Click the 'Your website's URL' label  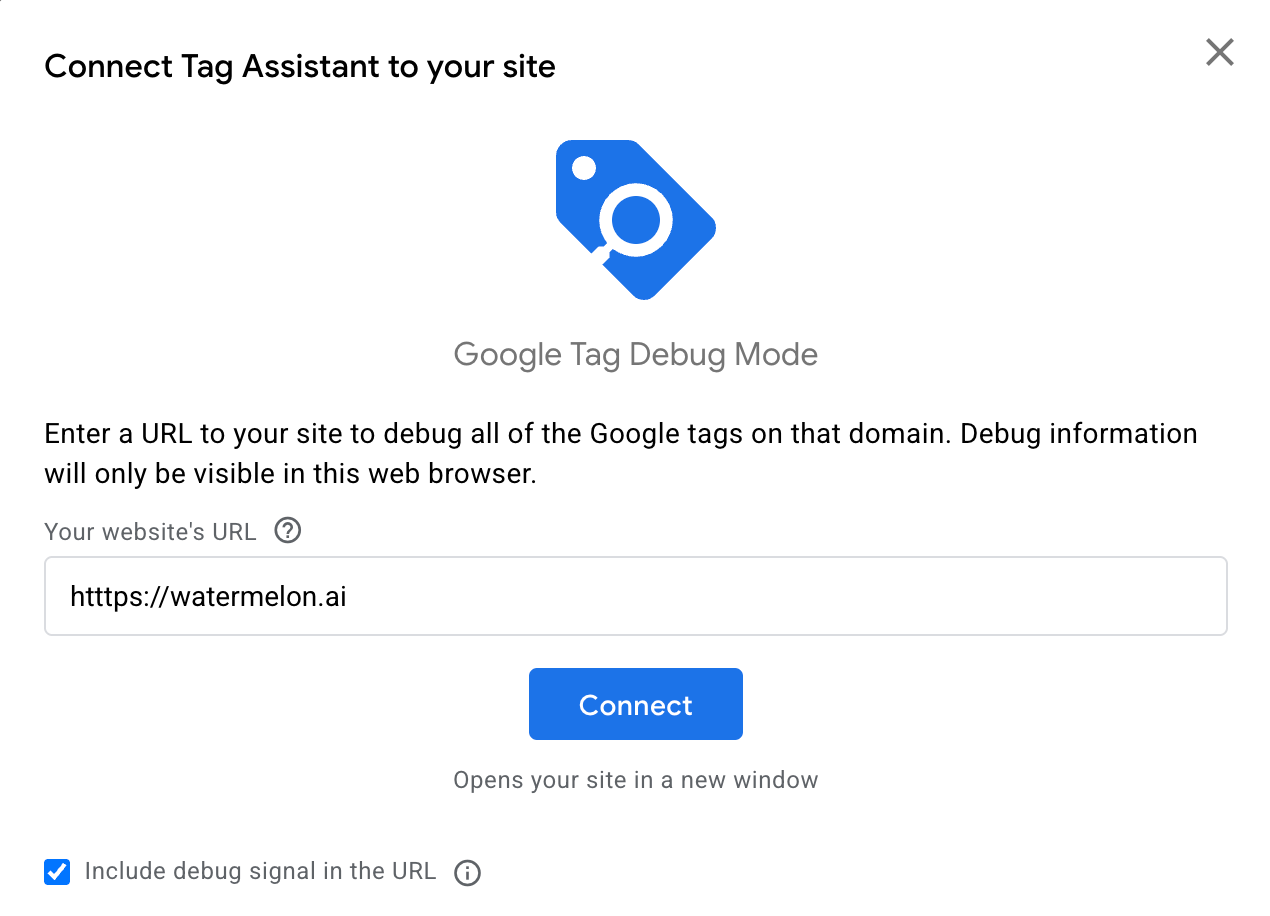click(x=149, y=531)
